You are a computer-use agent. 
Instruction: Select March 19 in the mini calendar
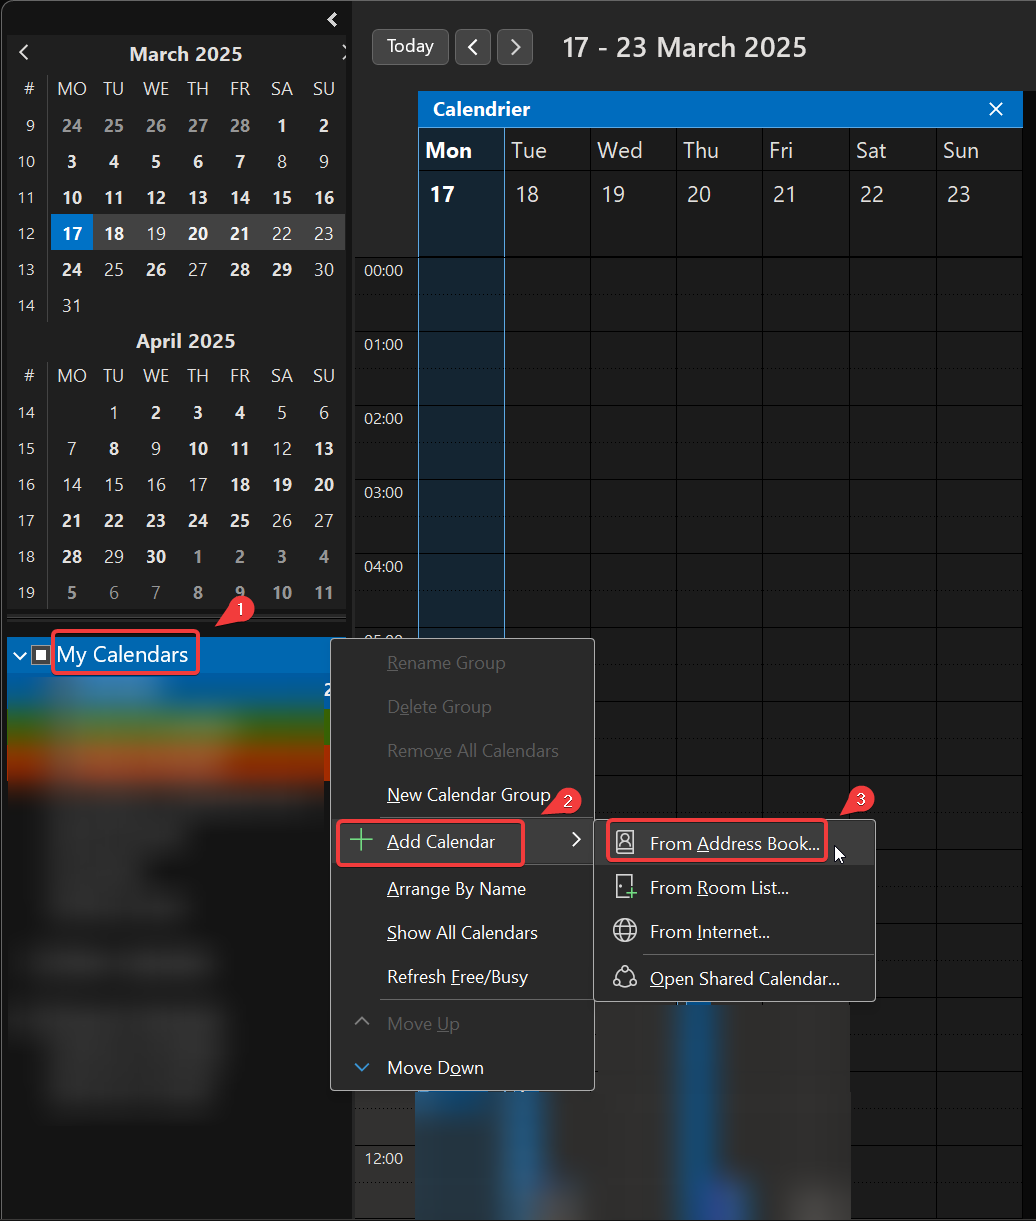155,233
